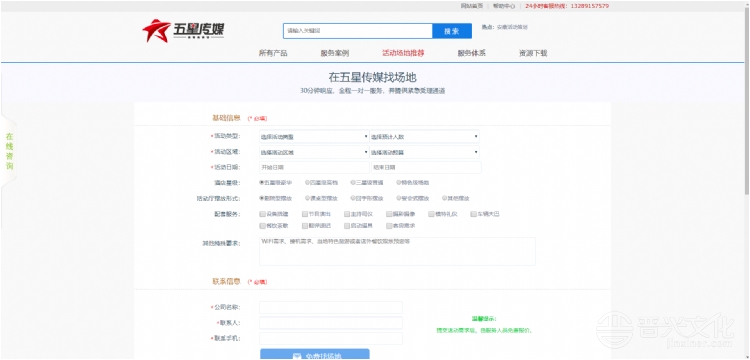Select the 三星级普通 hotel radio

[353, 182]
